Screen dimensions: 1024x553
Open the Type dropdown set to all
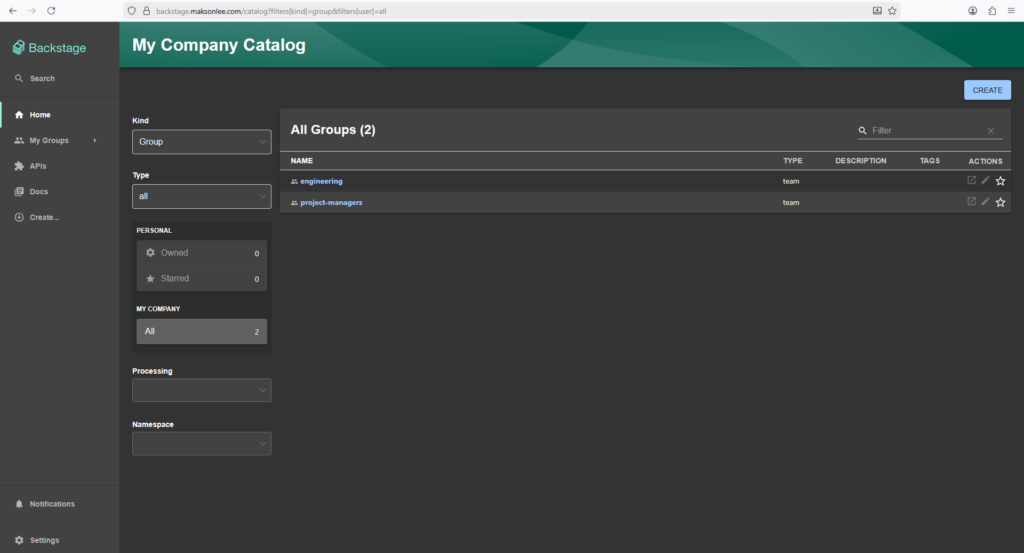click(x=201, y=196)
